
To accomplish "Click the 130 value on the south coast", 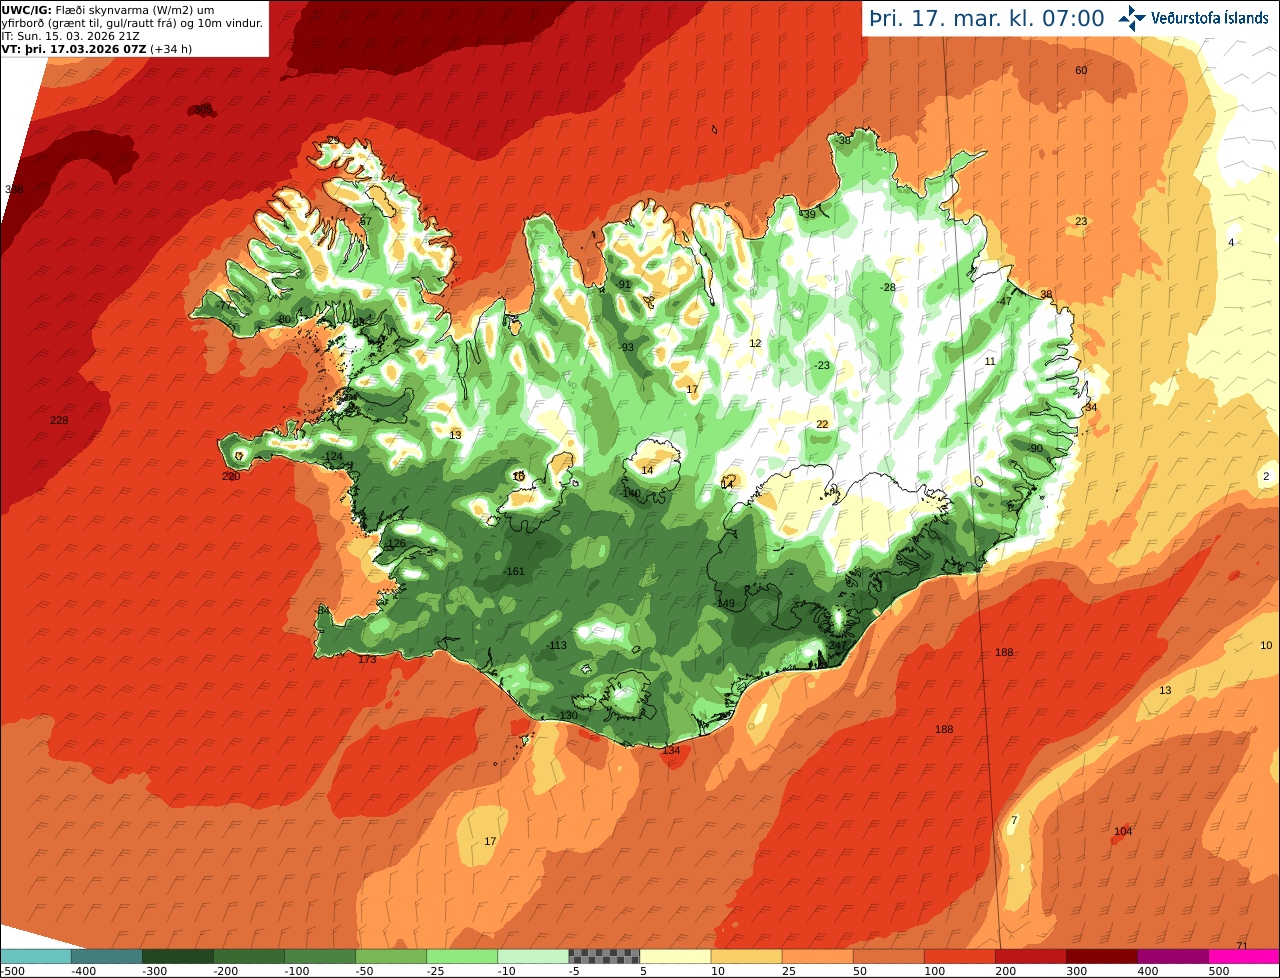I will (568, 715).
